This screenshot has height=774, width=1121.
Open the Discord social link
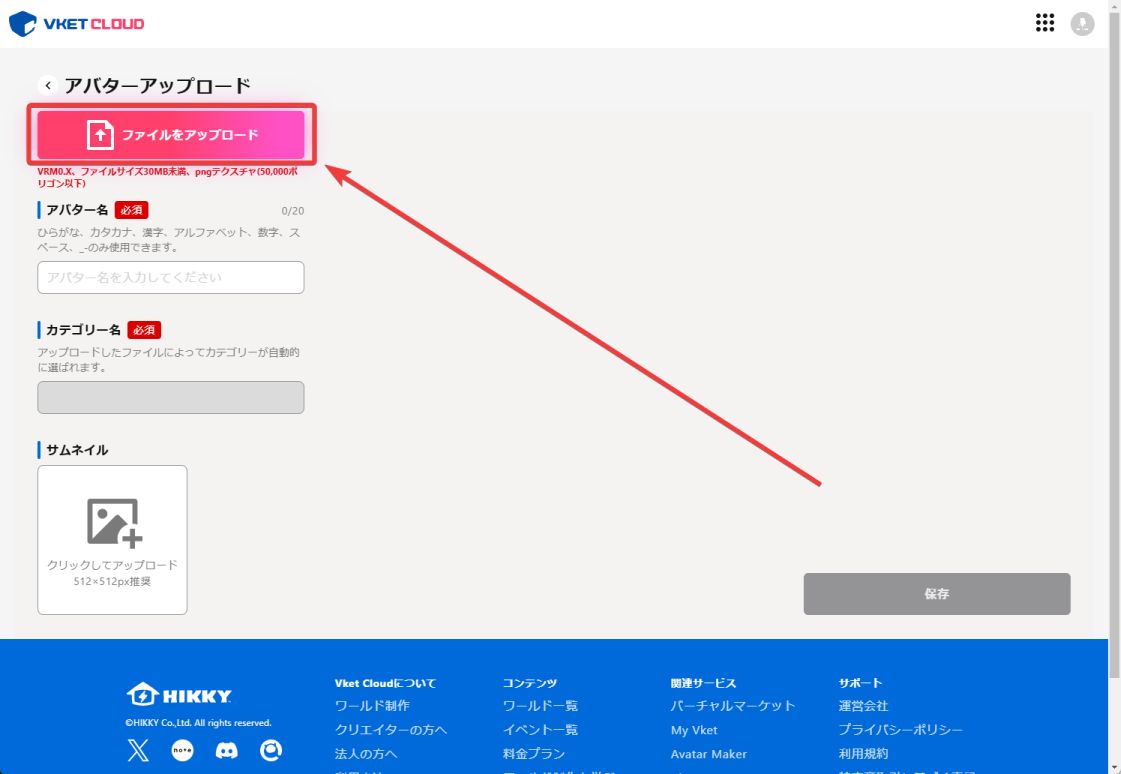(227, 751)
